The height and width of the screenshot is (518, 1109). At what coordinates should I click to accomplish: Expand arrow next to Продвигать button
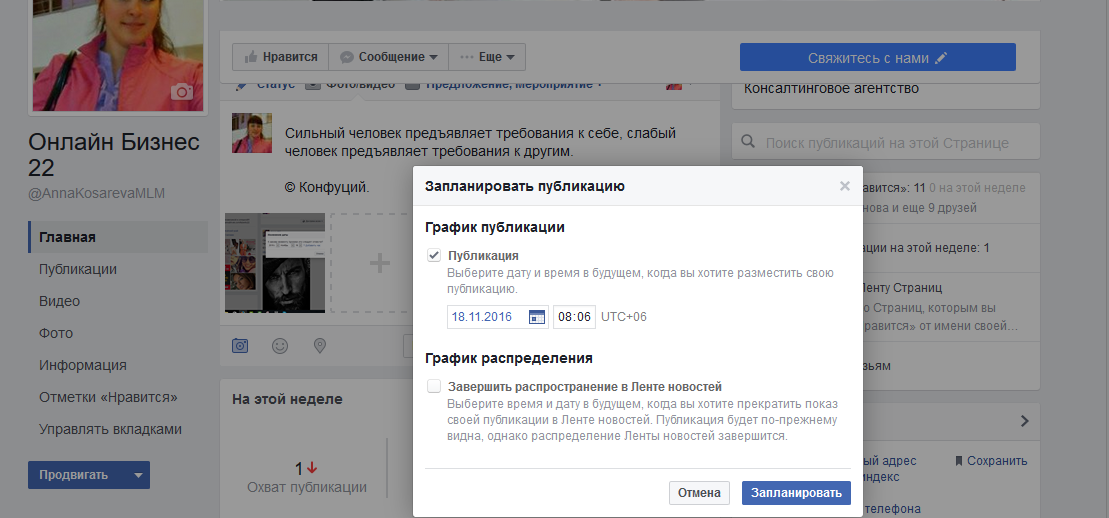click(x=138, y=475)
